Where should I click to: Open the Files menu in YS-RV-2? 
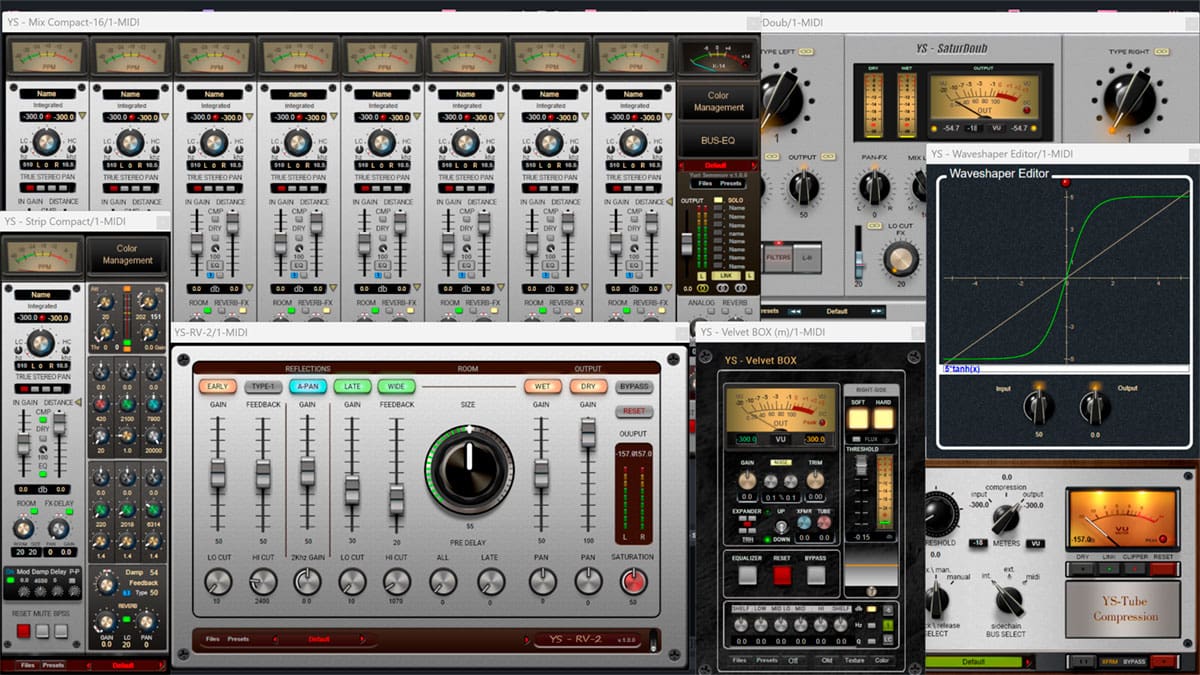coord(212,638)
